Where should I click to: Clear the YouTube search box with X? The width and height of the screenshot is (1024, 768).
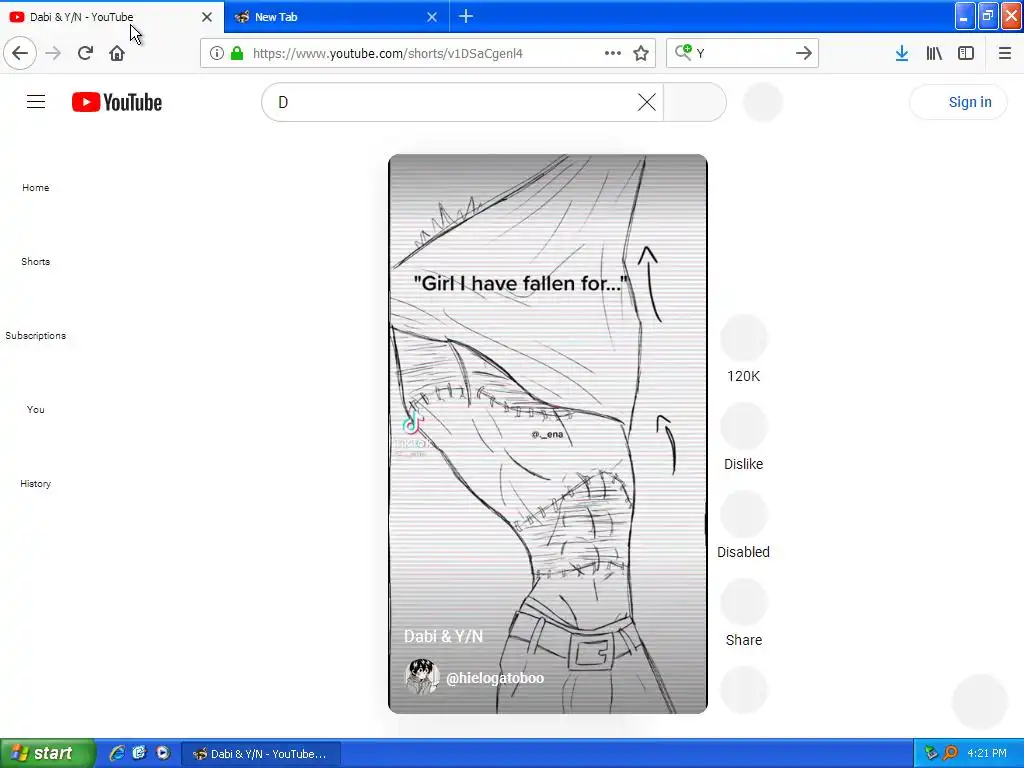(x=647, y=102)
